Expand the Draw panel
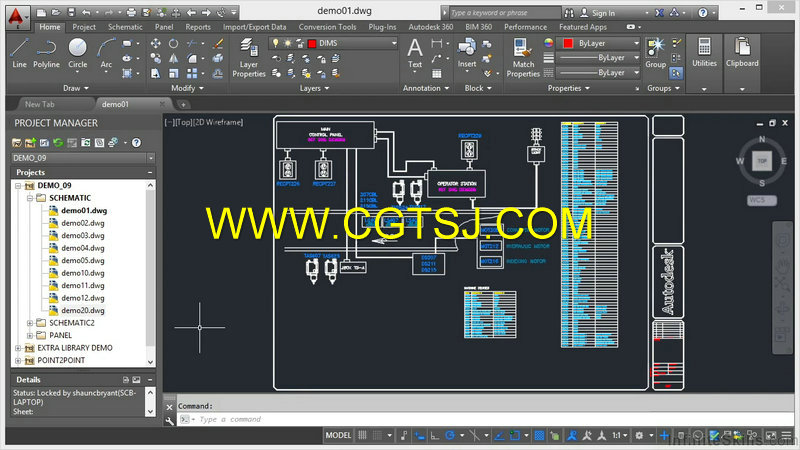This screenshot has height=450, width=800. click(76, 88)
